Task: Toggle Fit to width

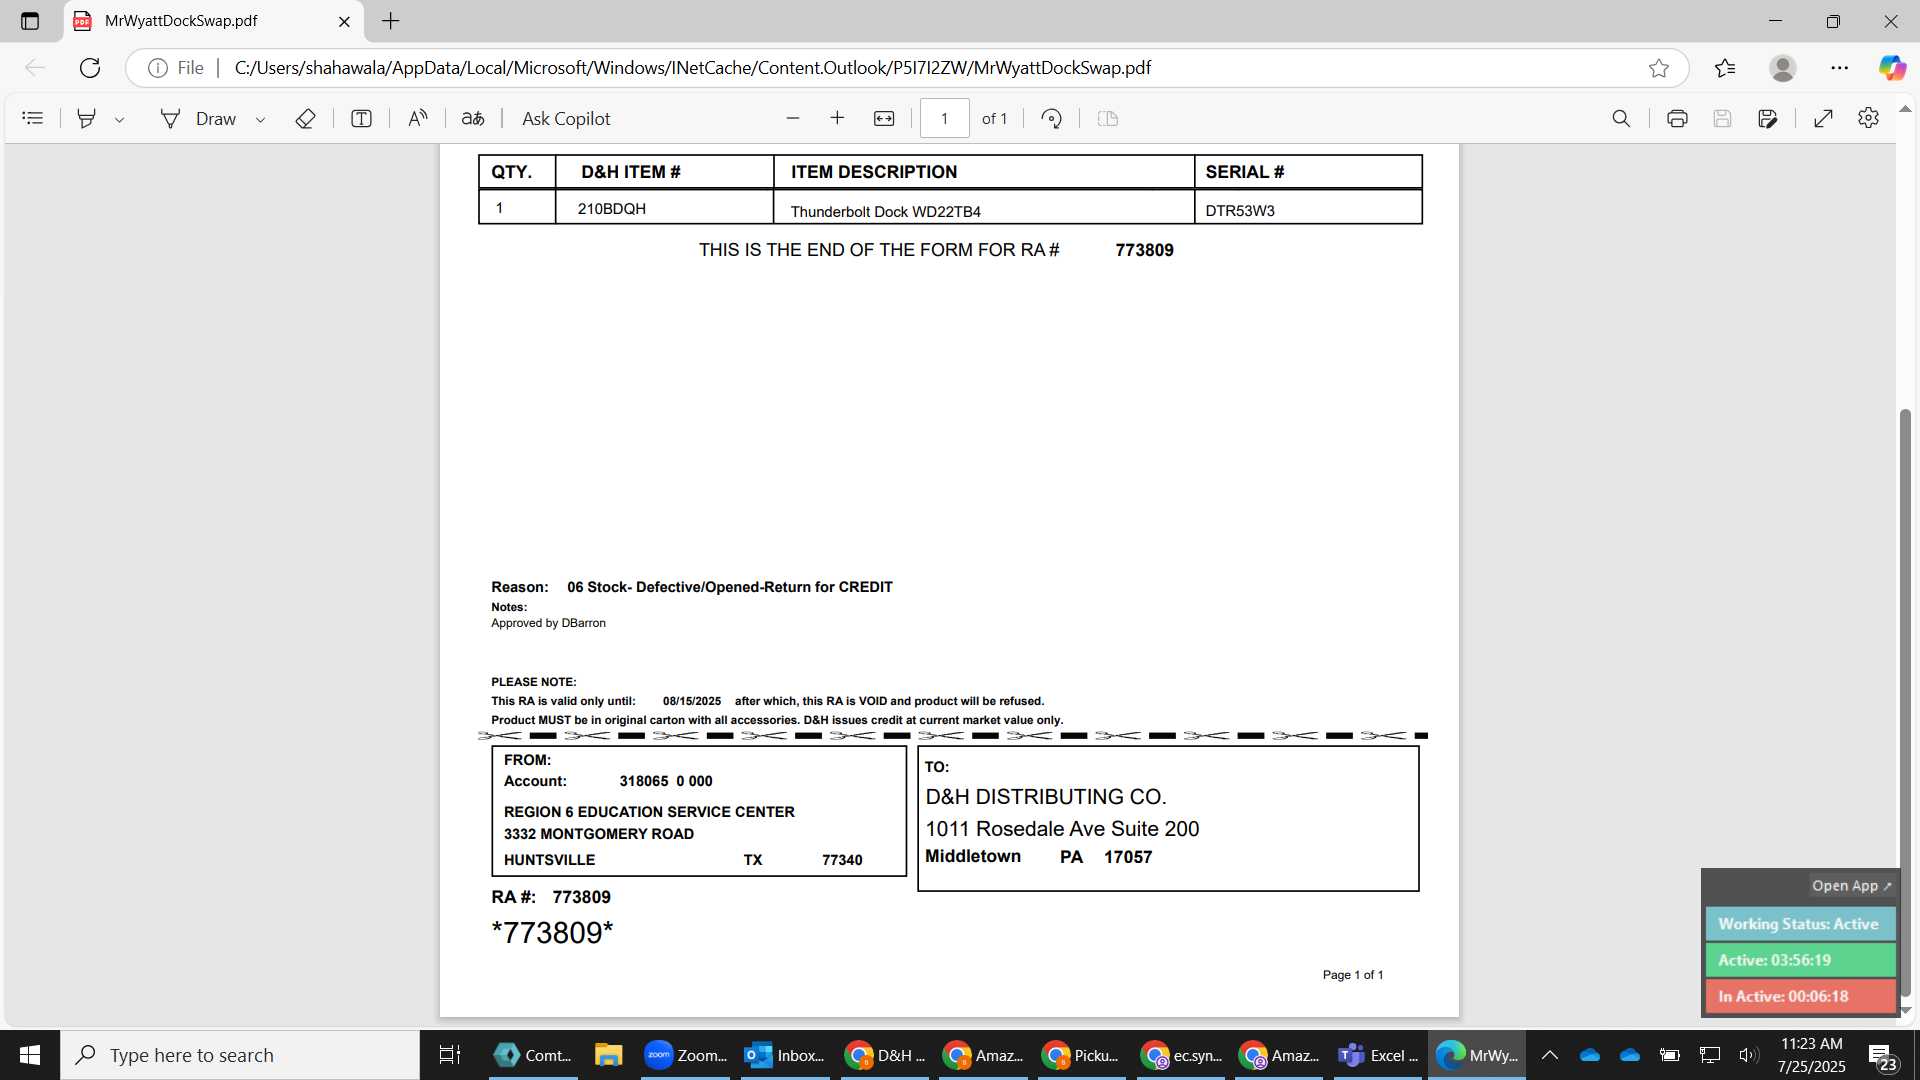Action: coord(884,118)
